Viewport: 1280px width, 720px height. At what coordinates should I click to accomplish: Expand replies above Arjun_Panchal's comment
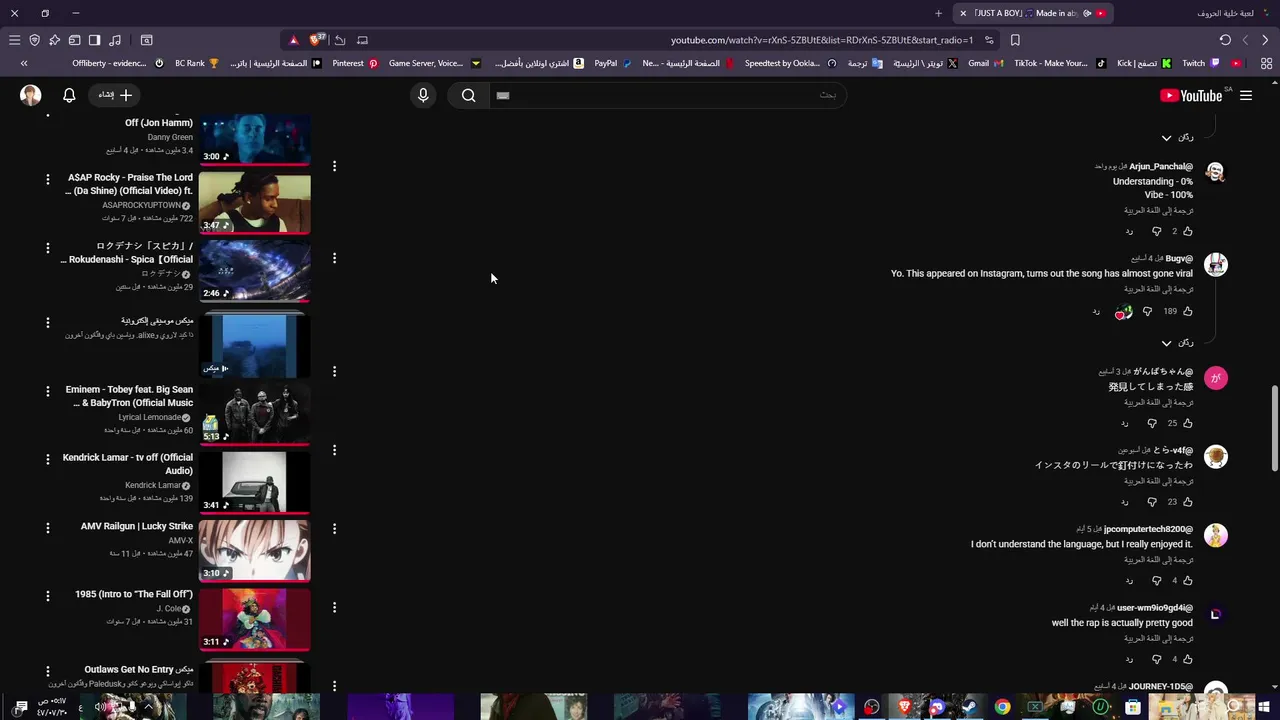click(1177, 137)
